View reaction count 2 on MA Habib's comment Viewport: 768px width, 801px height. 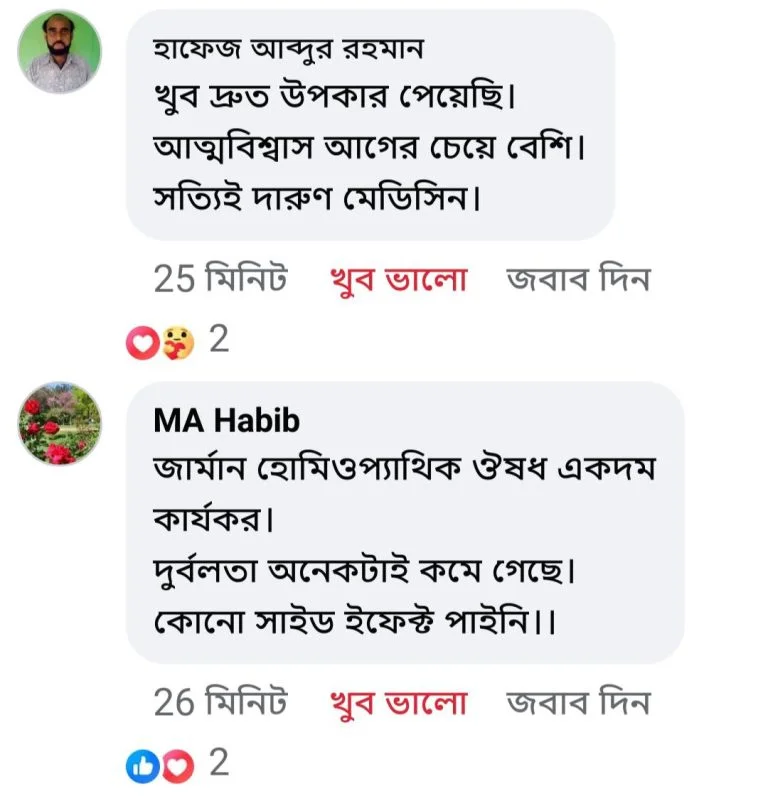point(218,765)
